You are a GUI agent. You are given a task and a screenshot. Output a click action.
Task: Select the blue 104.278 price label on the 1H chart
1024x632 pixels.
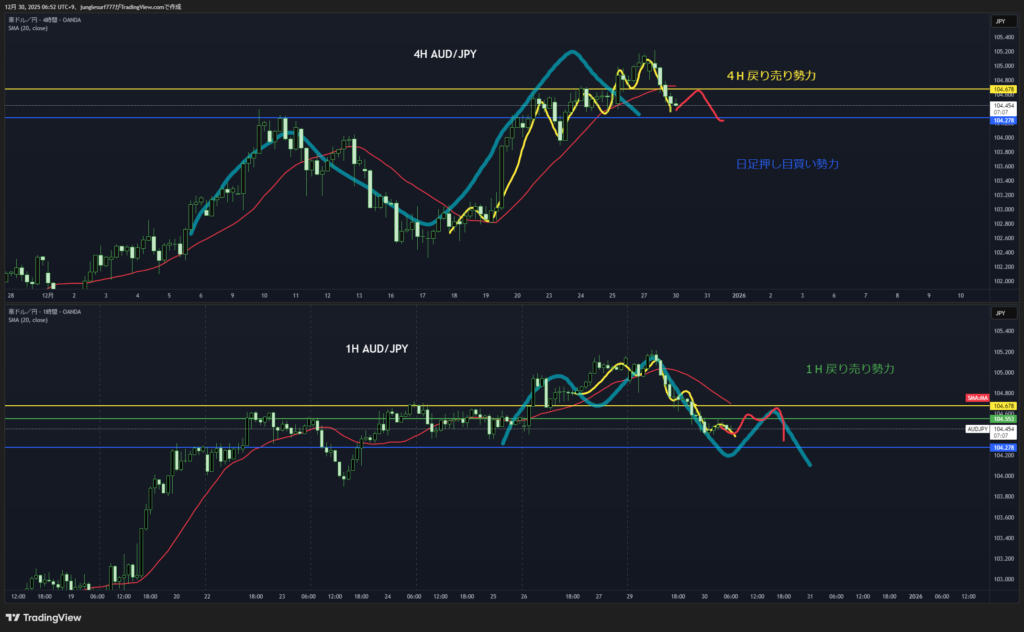tap(1002, 448)
